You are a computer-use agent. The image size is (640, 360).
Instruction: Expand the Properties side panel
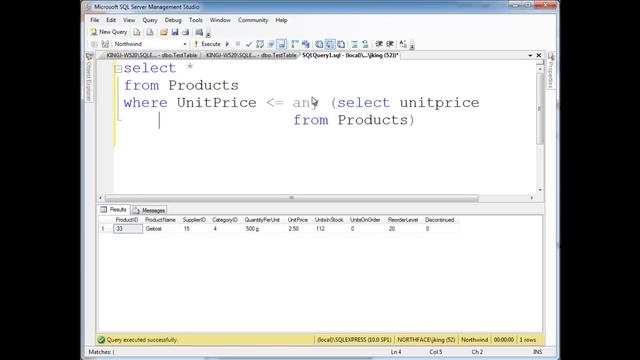[x=551, y=71]
